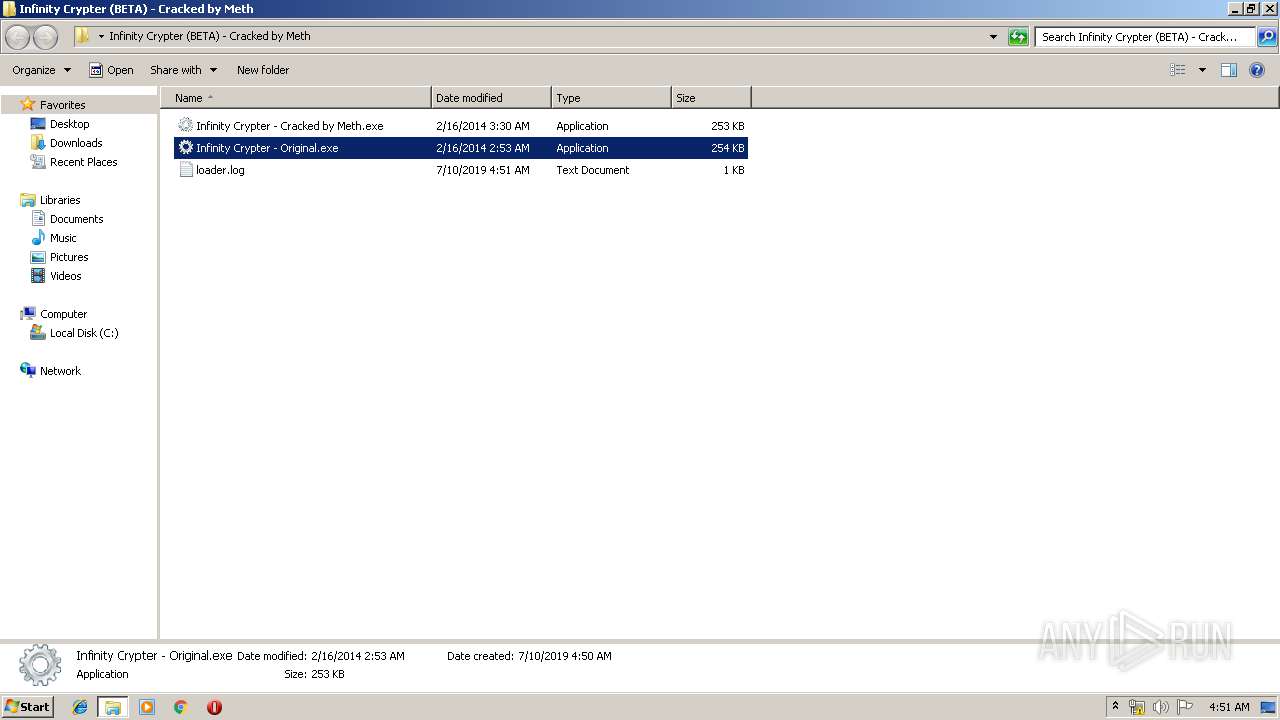
Task: Click Windows Explorer taskbar icon
Action: point(113,707)
